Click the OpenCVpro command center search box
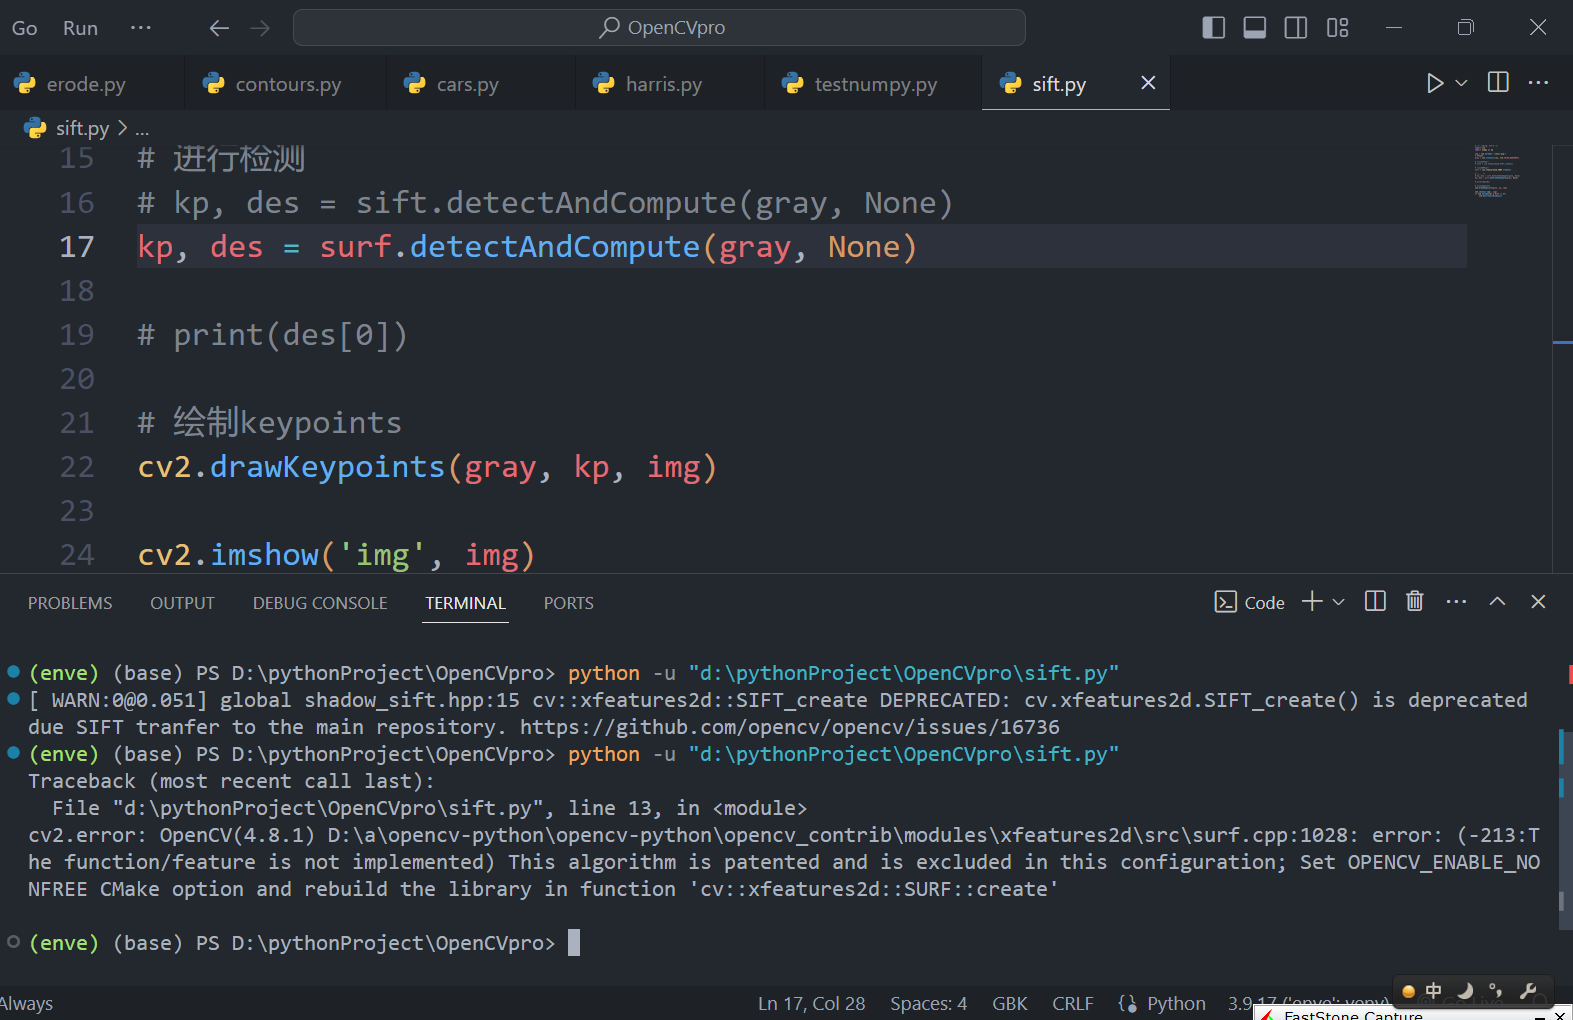The width and height of the screenshot is (1573, 1020). [659, 28]
